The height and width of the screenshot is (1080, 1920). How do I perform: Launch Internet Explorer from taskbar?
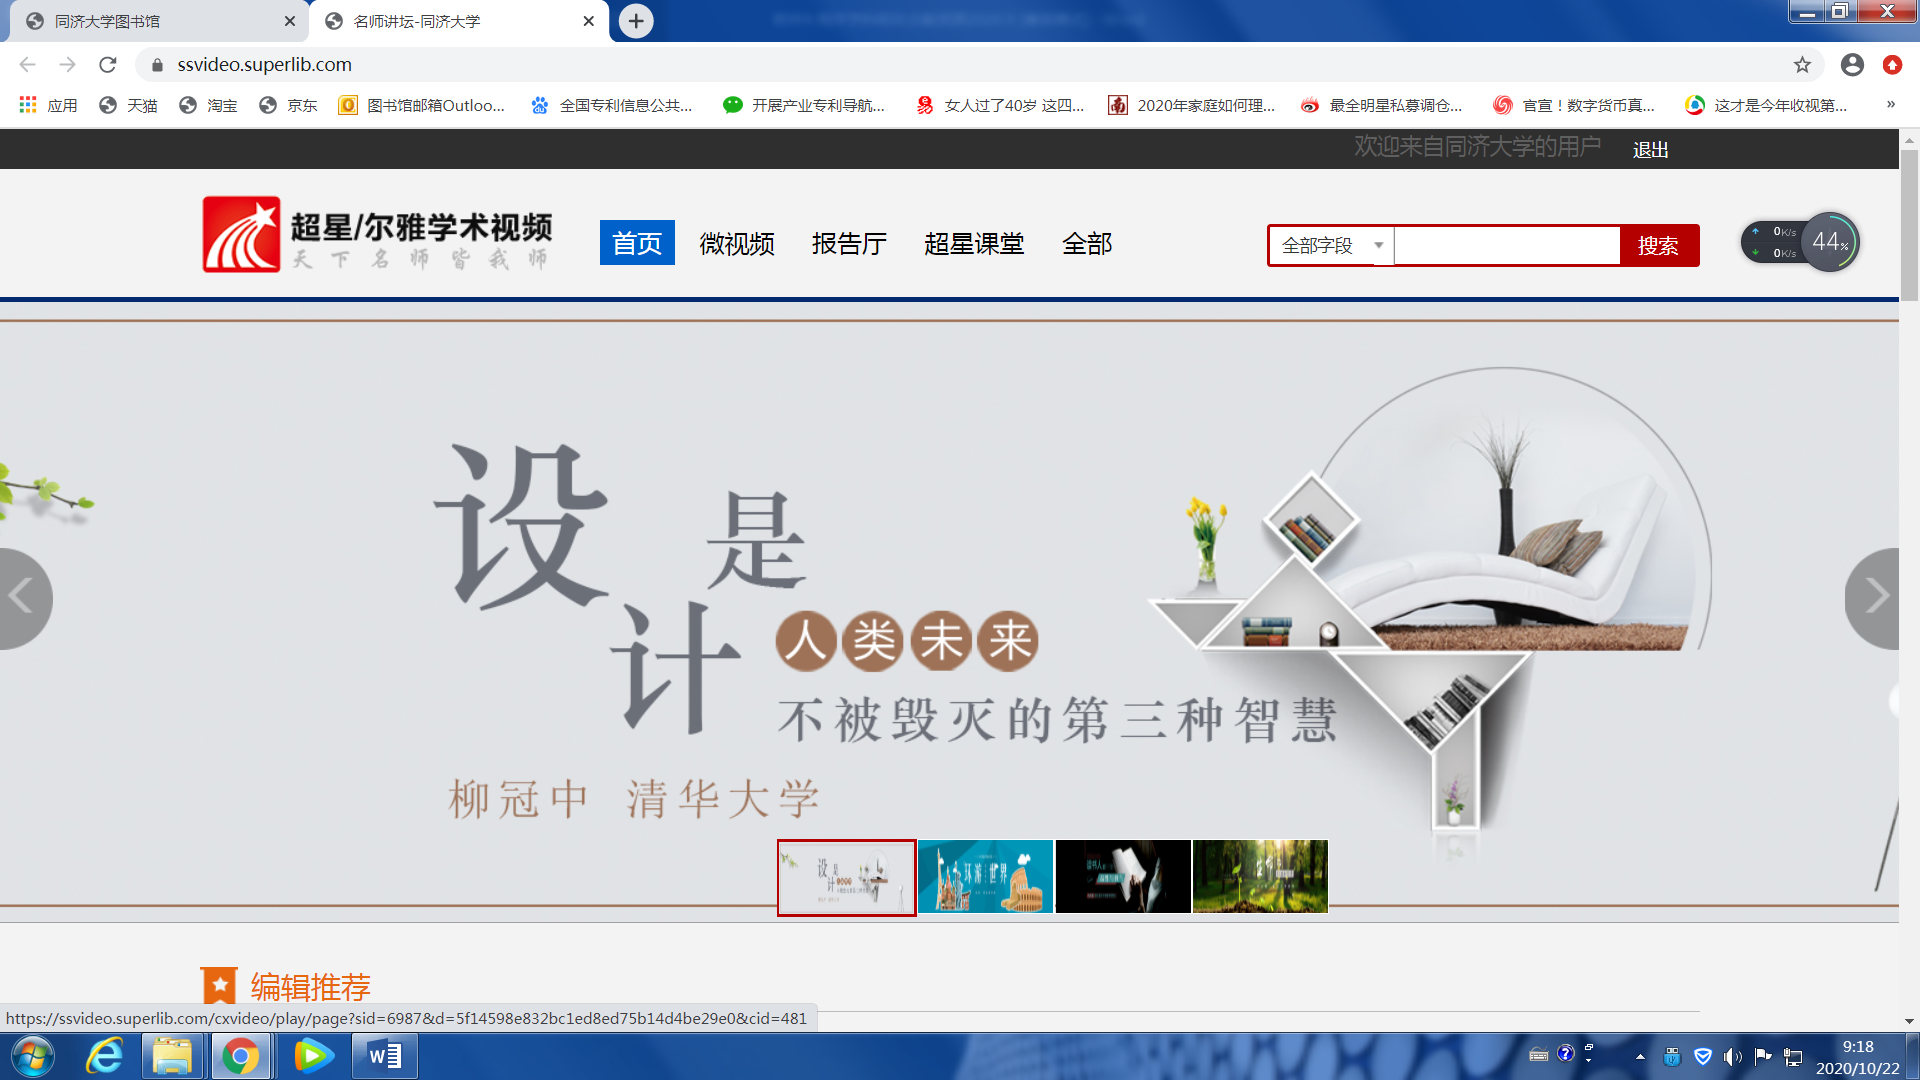(x=105, y=1056)
